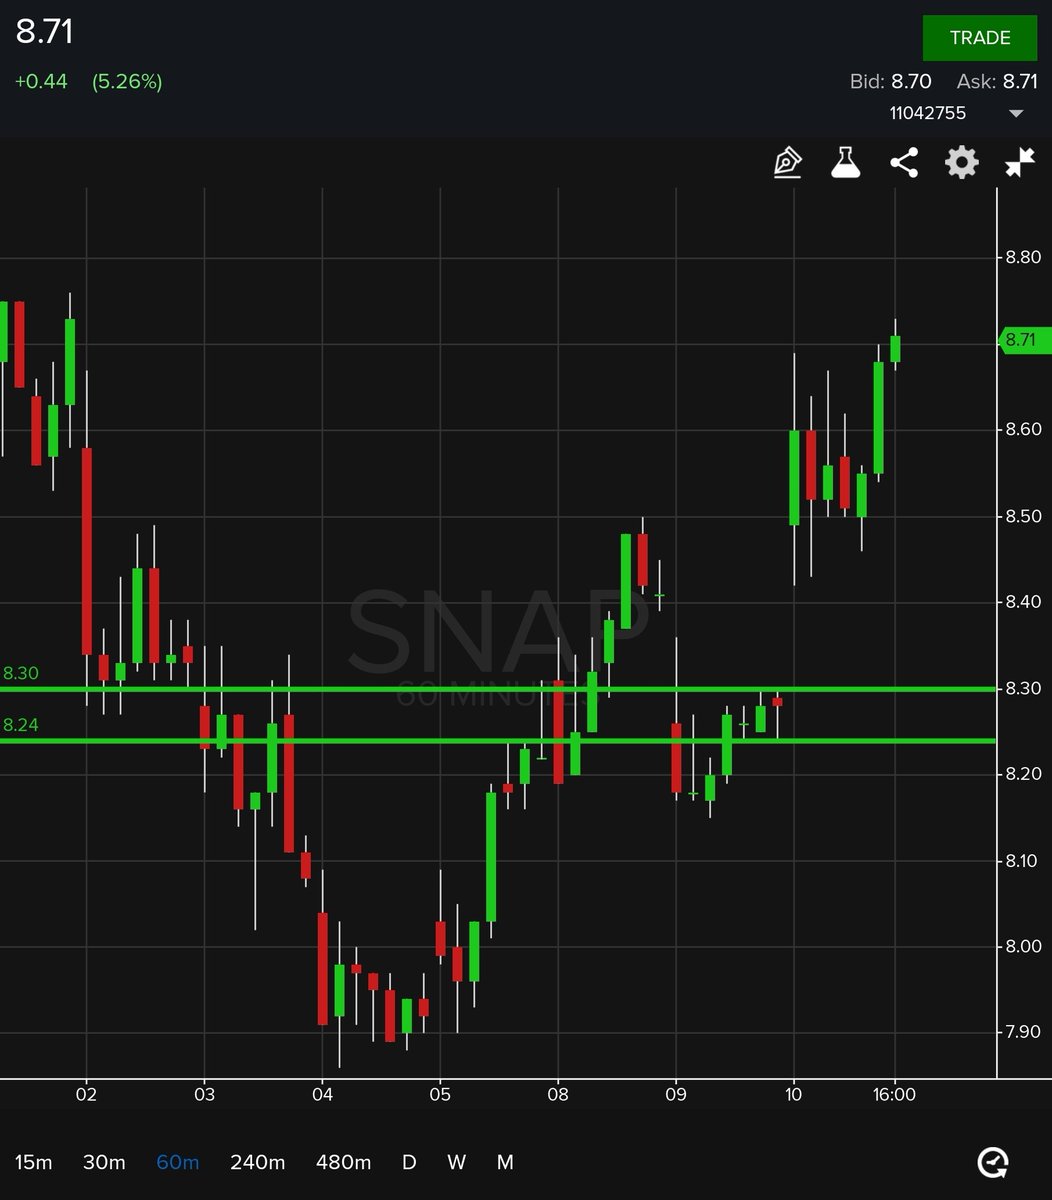Click the green TRADE button
Screen dimensions: 1052x1200
click(x=980, y=38)
